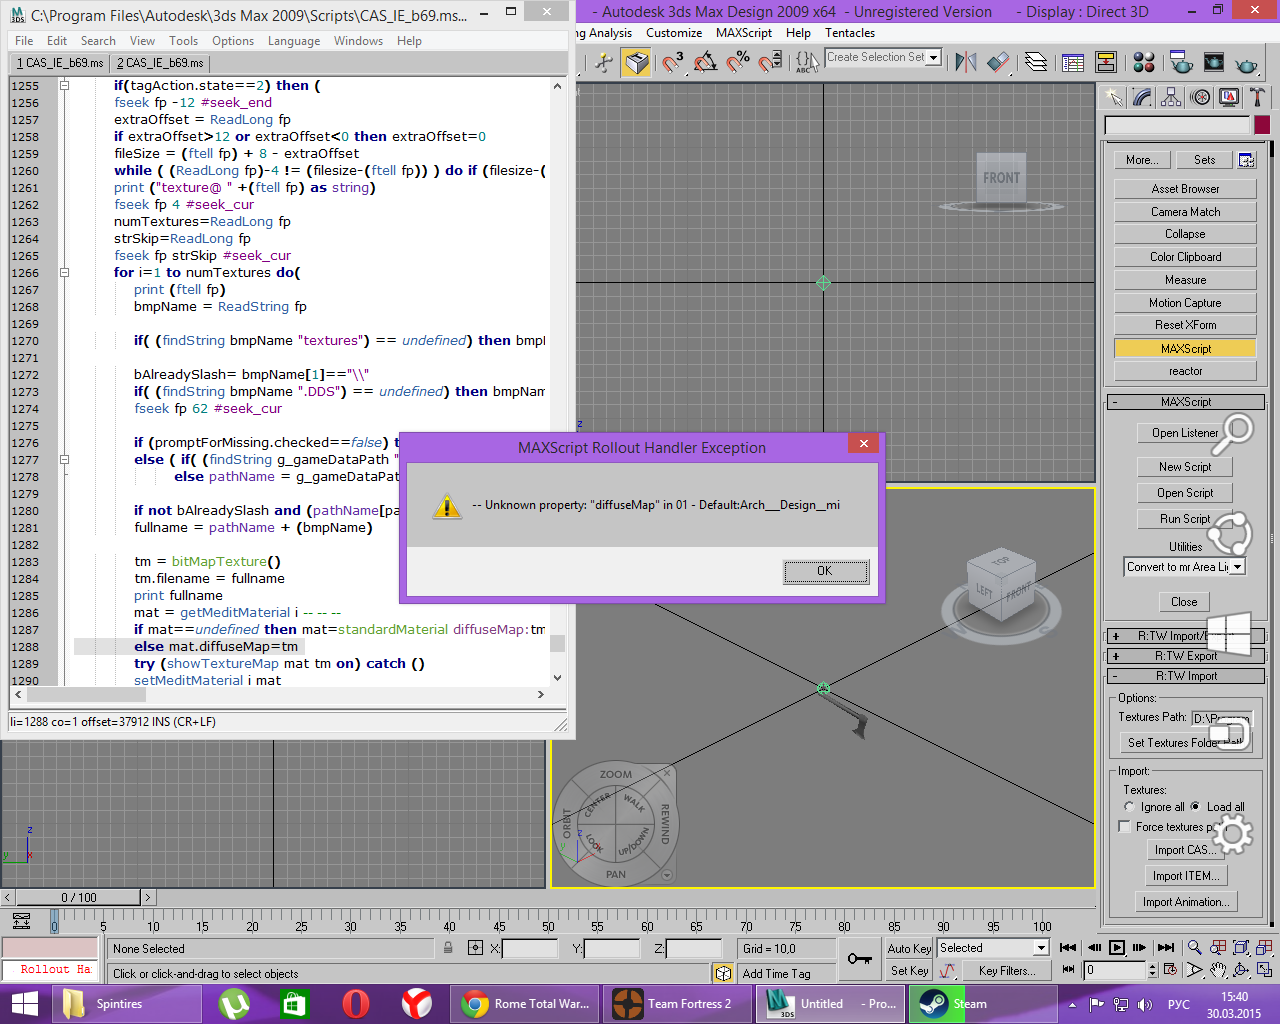Expand the Convert to mr Area Lights dropdown
Screen dimensions: 1280x1024
1184,567
